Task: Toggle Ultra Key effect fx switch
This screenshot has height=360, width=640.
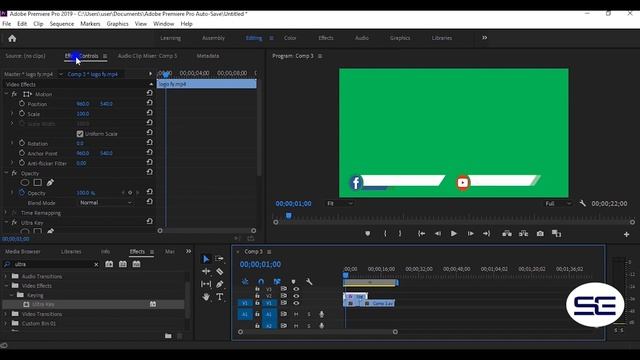Action: pos(14,222)
